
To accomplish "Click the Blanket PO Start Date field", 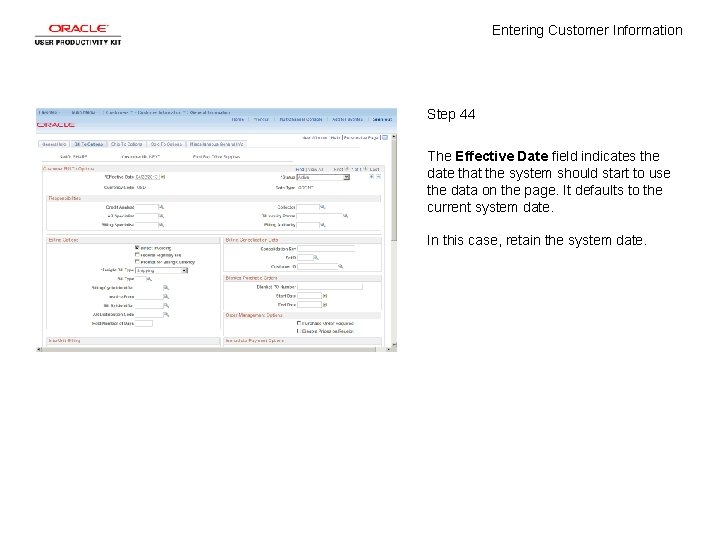I will pos(309,296).
